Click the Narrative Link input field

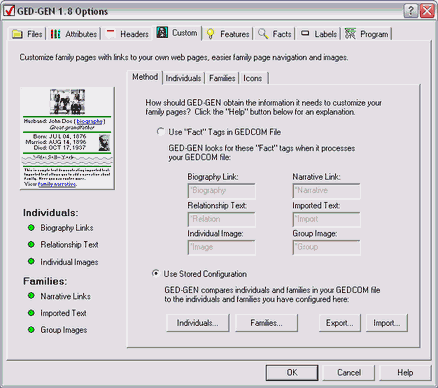(326, 191)
